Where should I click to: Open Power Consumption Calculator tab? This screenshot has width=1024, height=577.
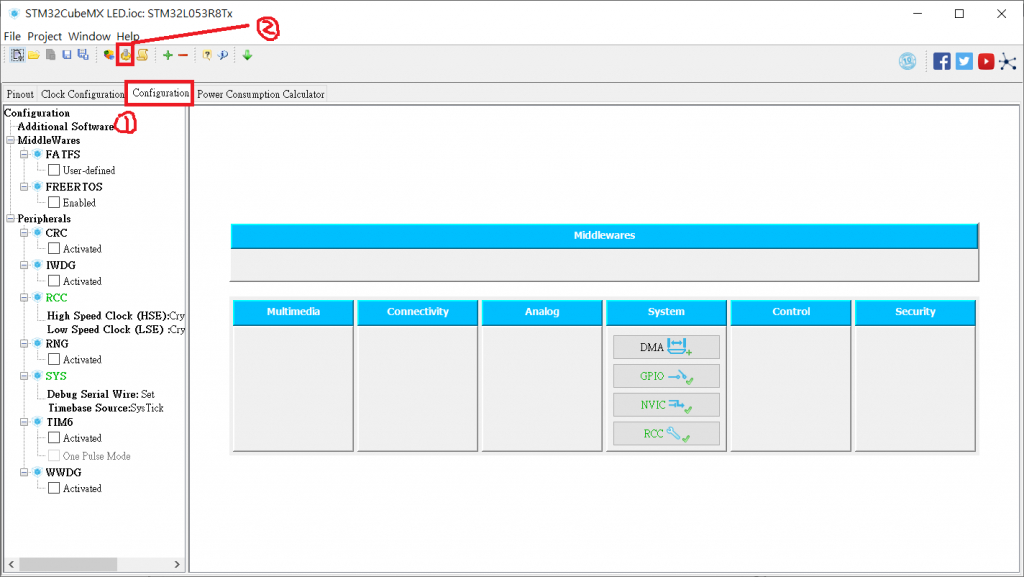click(x=261, y=94)
